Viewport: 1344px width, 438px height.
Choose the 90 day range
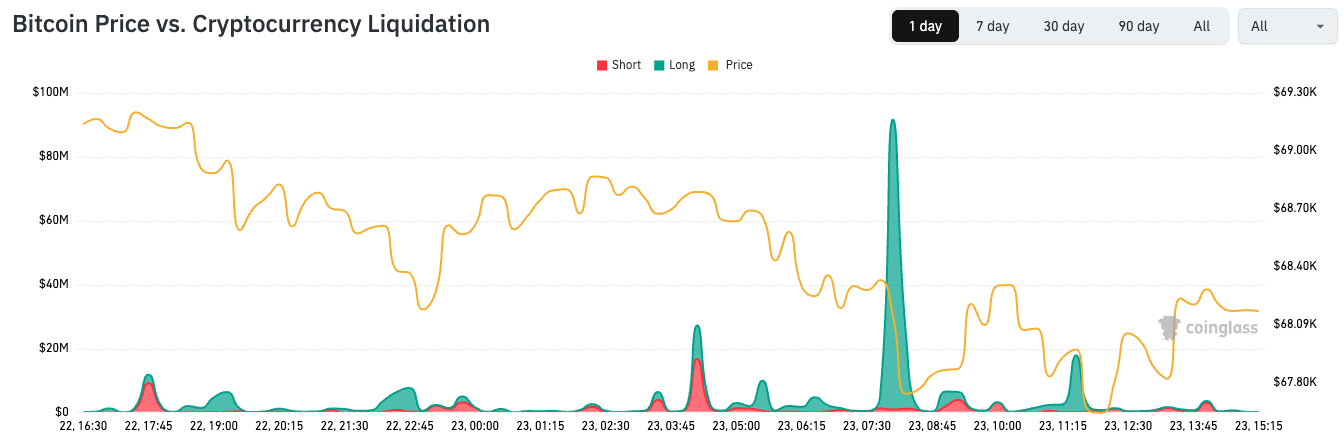pos(1139,27)
